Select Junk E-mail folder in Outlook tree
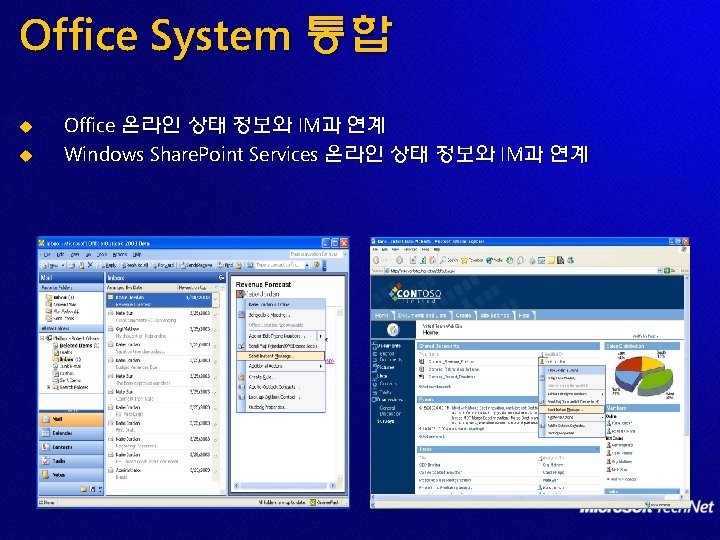Viewport: 720px width, 540px height. point(68,366)
